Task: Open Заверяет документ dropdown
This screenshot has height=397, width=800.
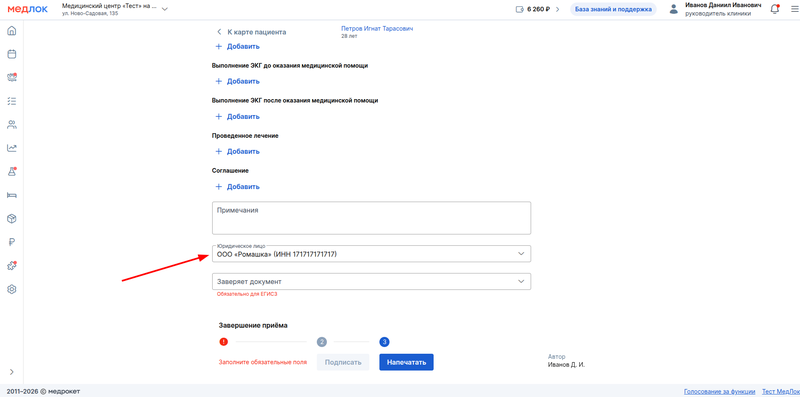Action: click(371, 281)
